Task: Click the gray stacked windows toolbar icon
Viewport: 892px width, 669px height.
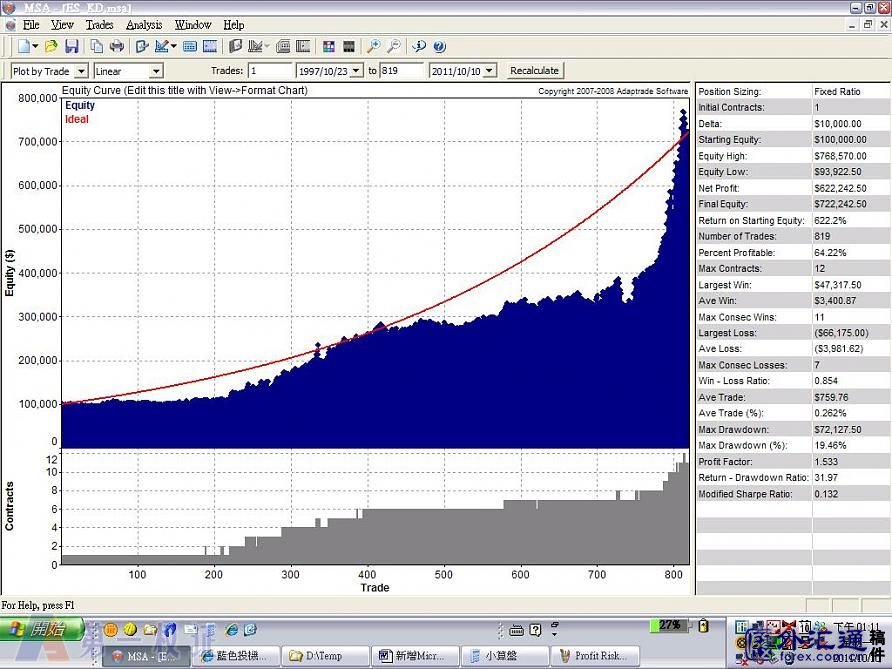Action: 283,47
